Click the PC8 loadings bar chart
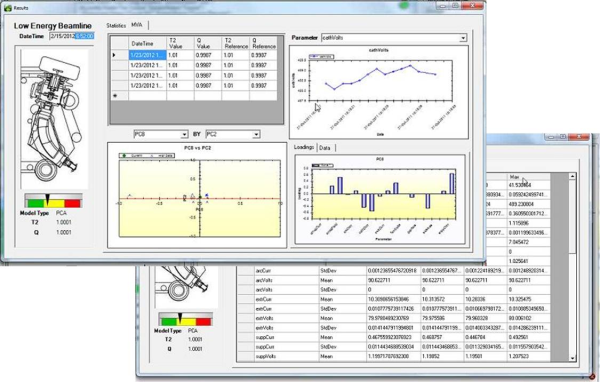Screen dimensions: 600x382 click(x=380, y=199)
